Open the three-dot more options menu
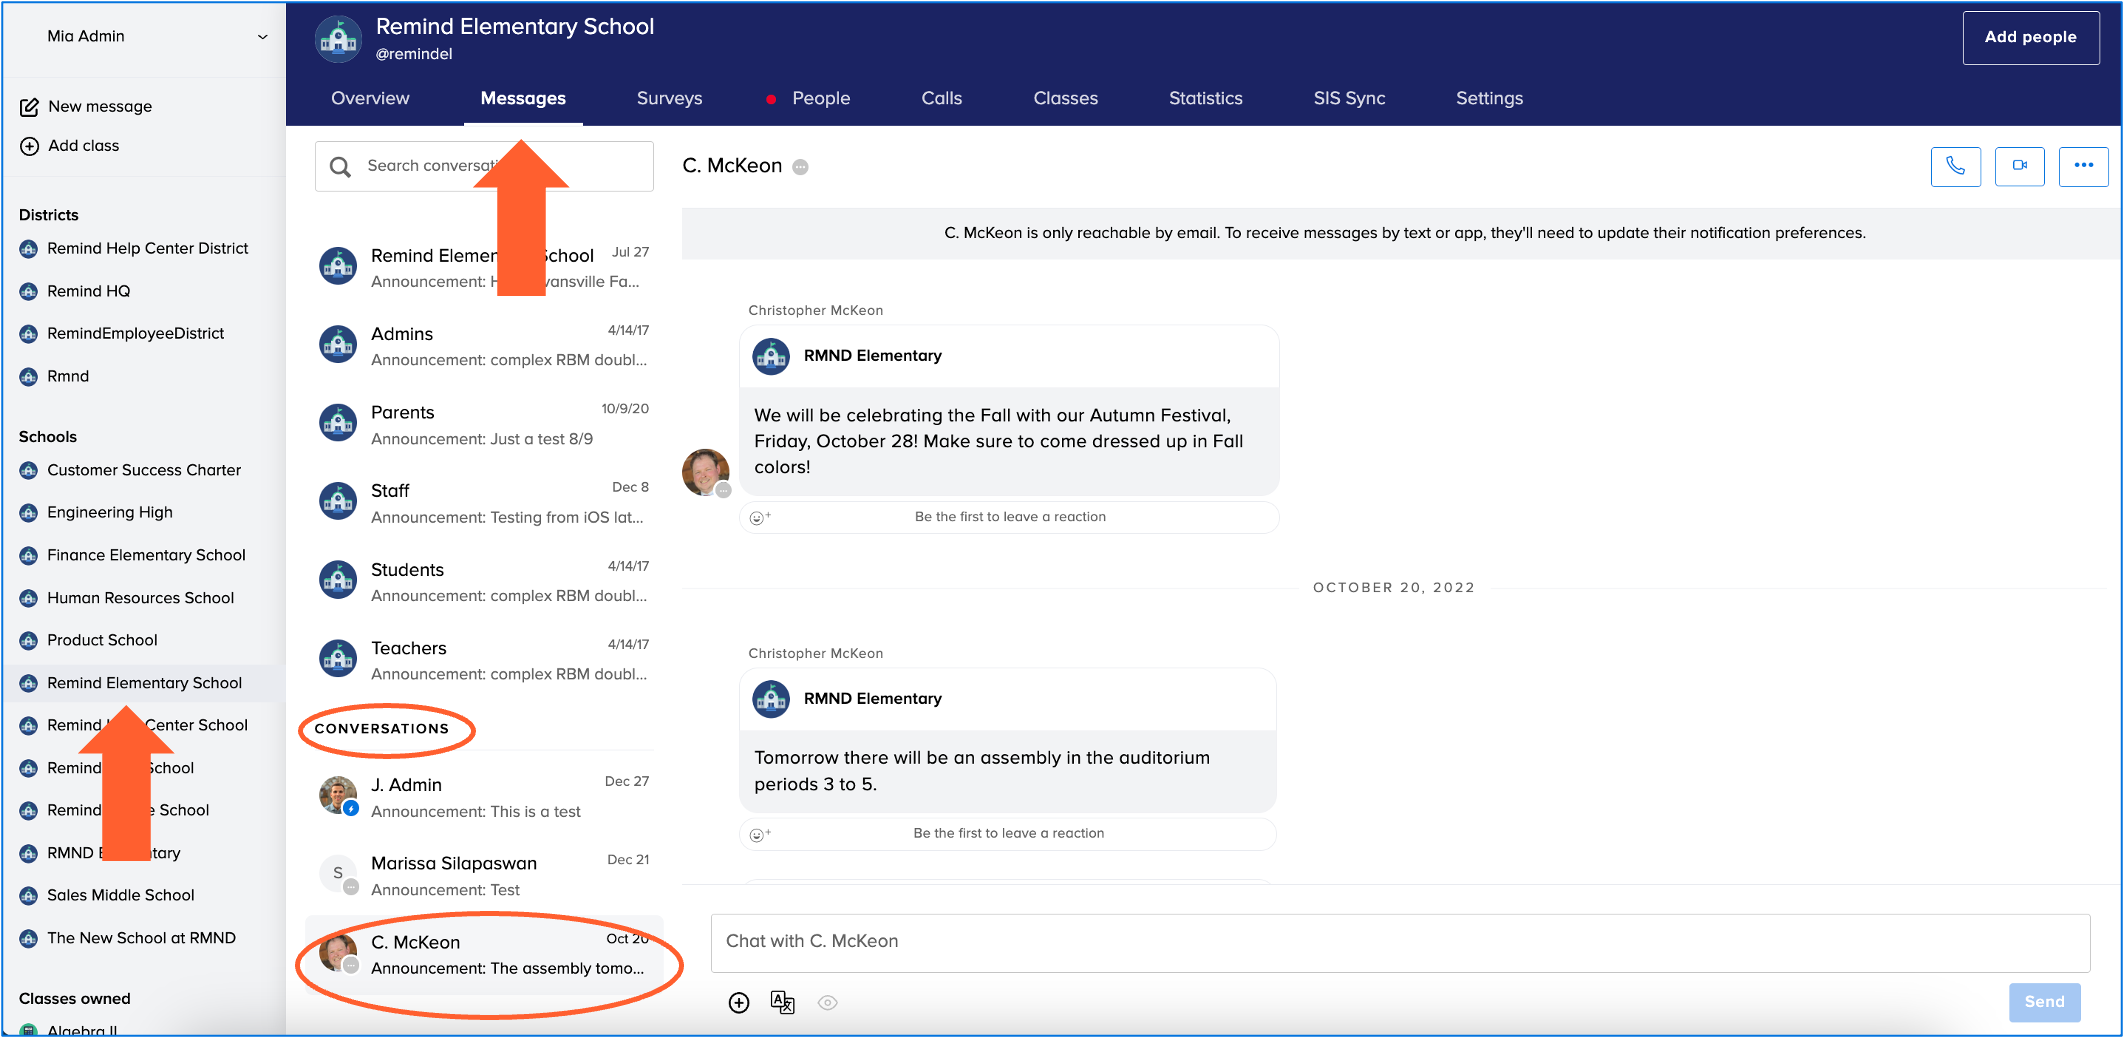Screen dimensions: 2124x1038 [x=2083, y=166]
